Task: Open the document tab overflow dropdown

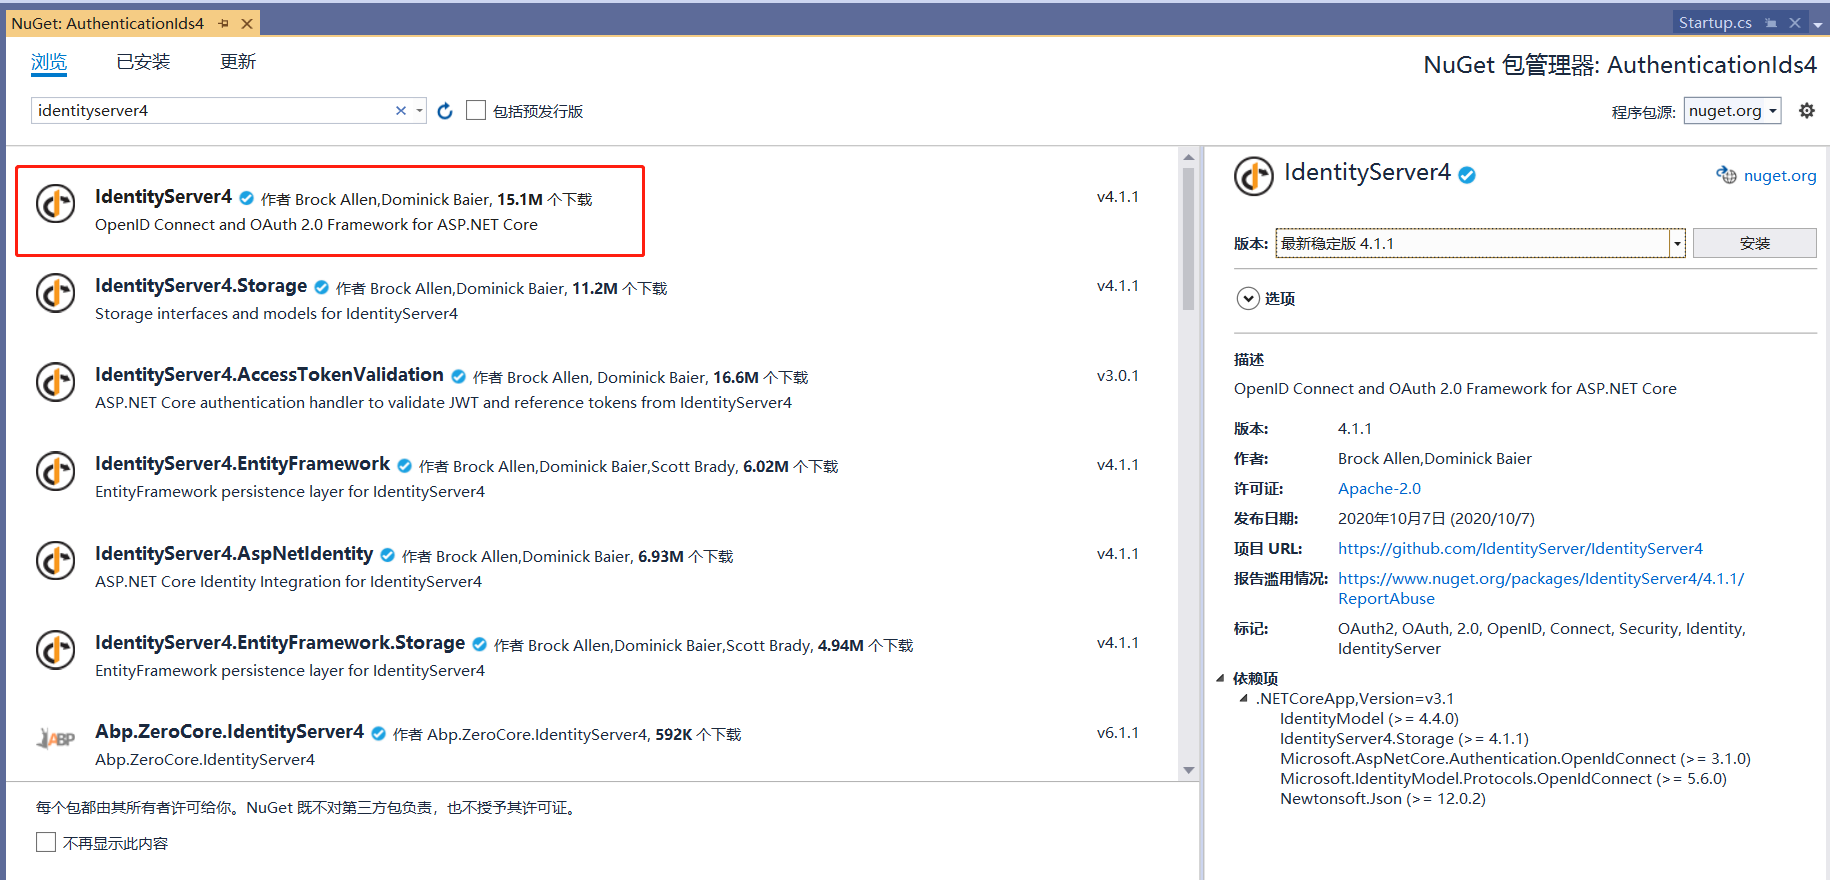Action: pos(1818,24)
